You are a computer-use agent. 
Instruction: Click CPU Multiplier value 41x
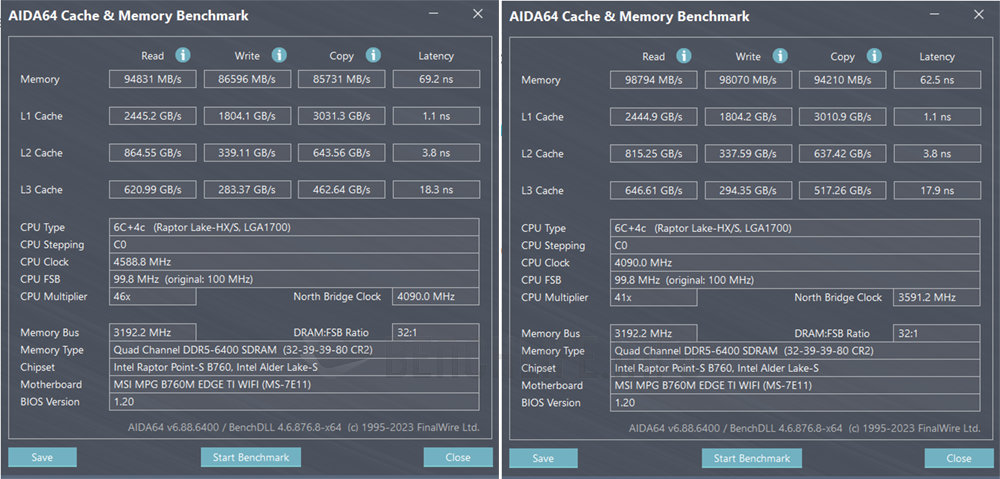[653, 297]
